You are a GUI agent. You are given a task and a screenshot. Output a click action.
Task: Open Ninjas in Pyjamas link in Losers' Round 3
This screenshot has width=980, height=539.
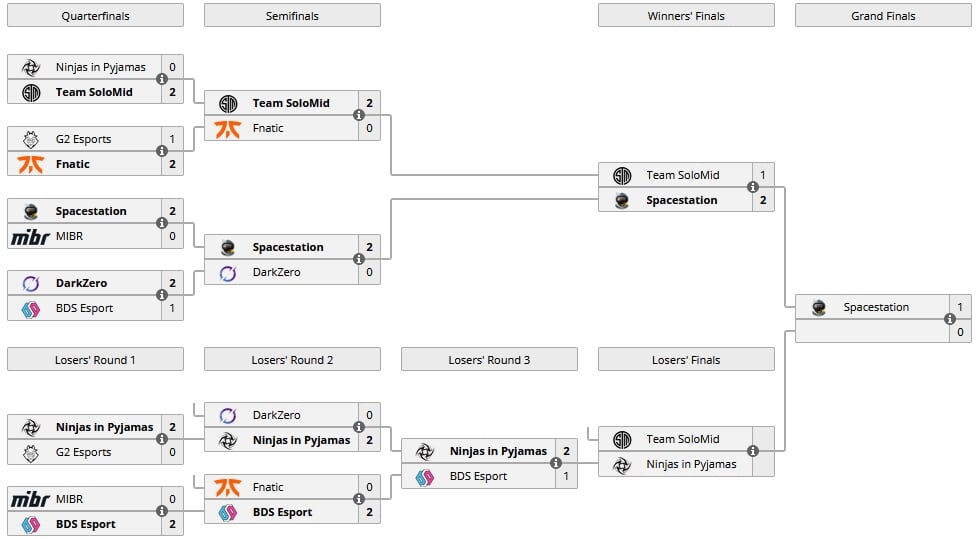click(x=498, y=451)
